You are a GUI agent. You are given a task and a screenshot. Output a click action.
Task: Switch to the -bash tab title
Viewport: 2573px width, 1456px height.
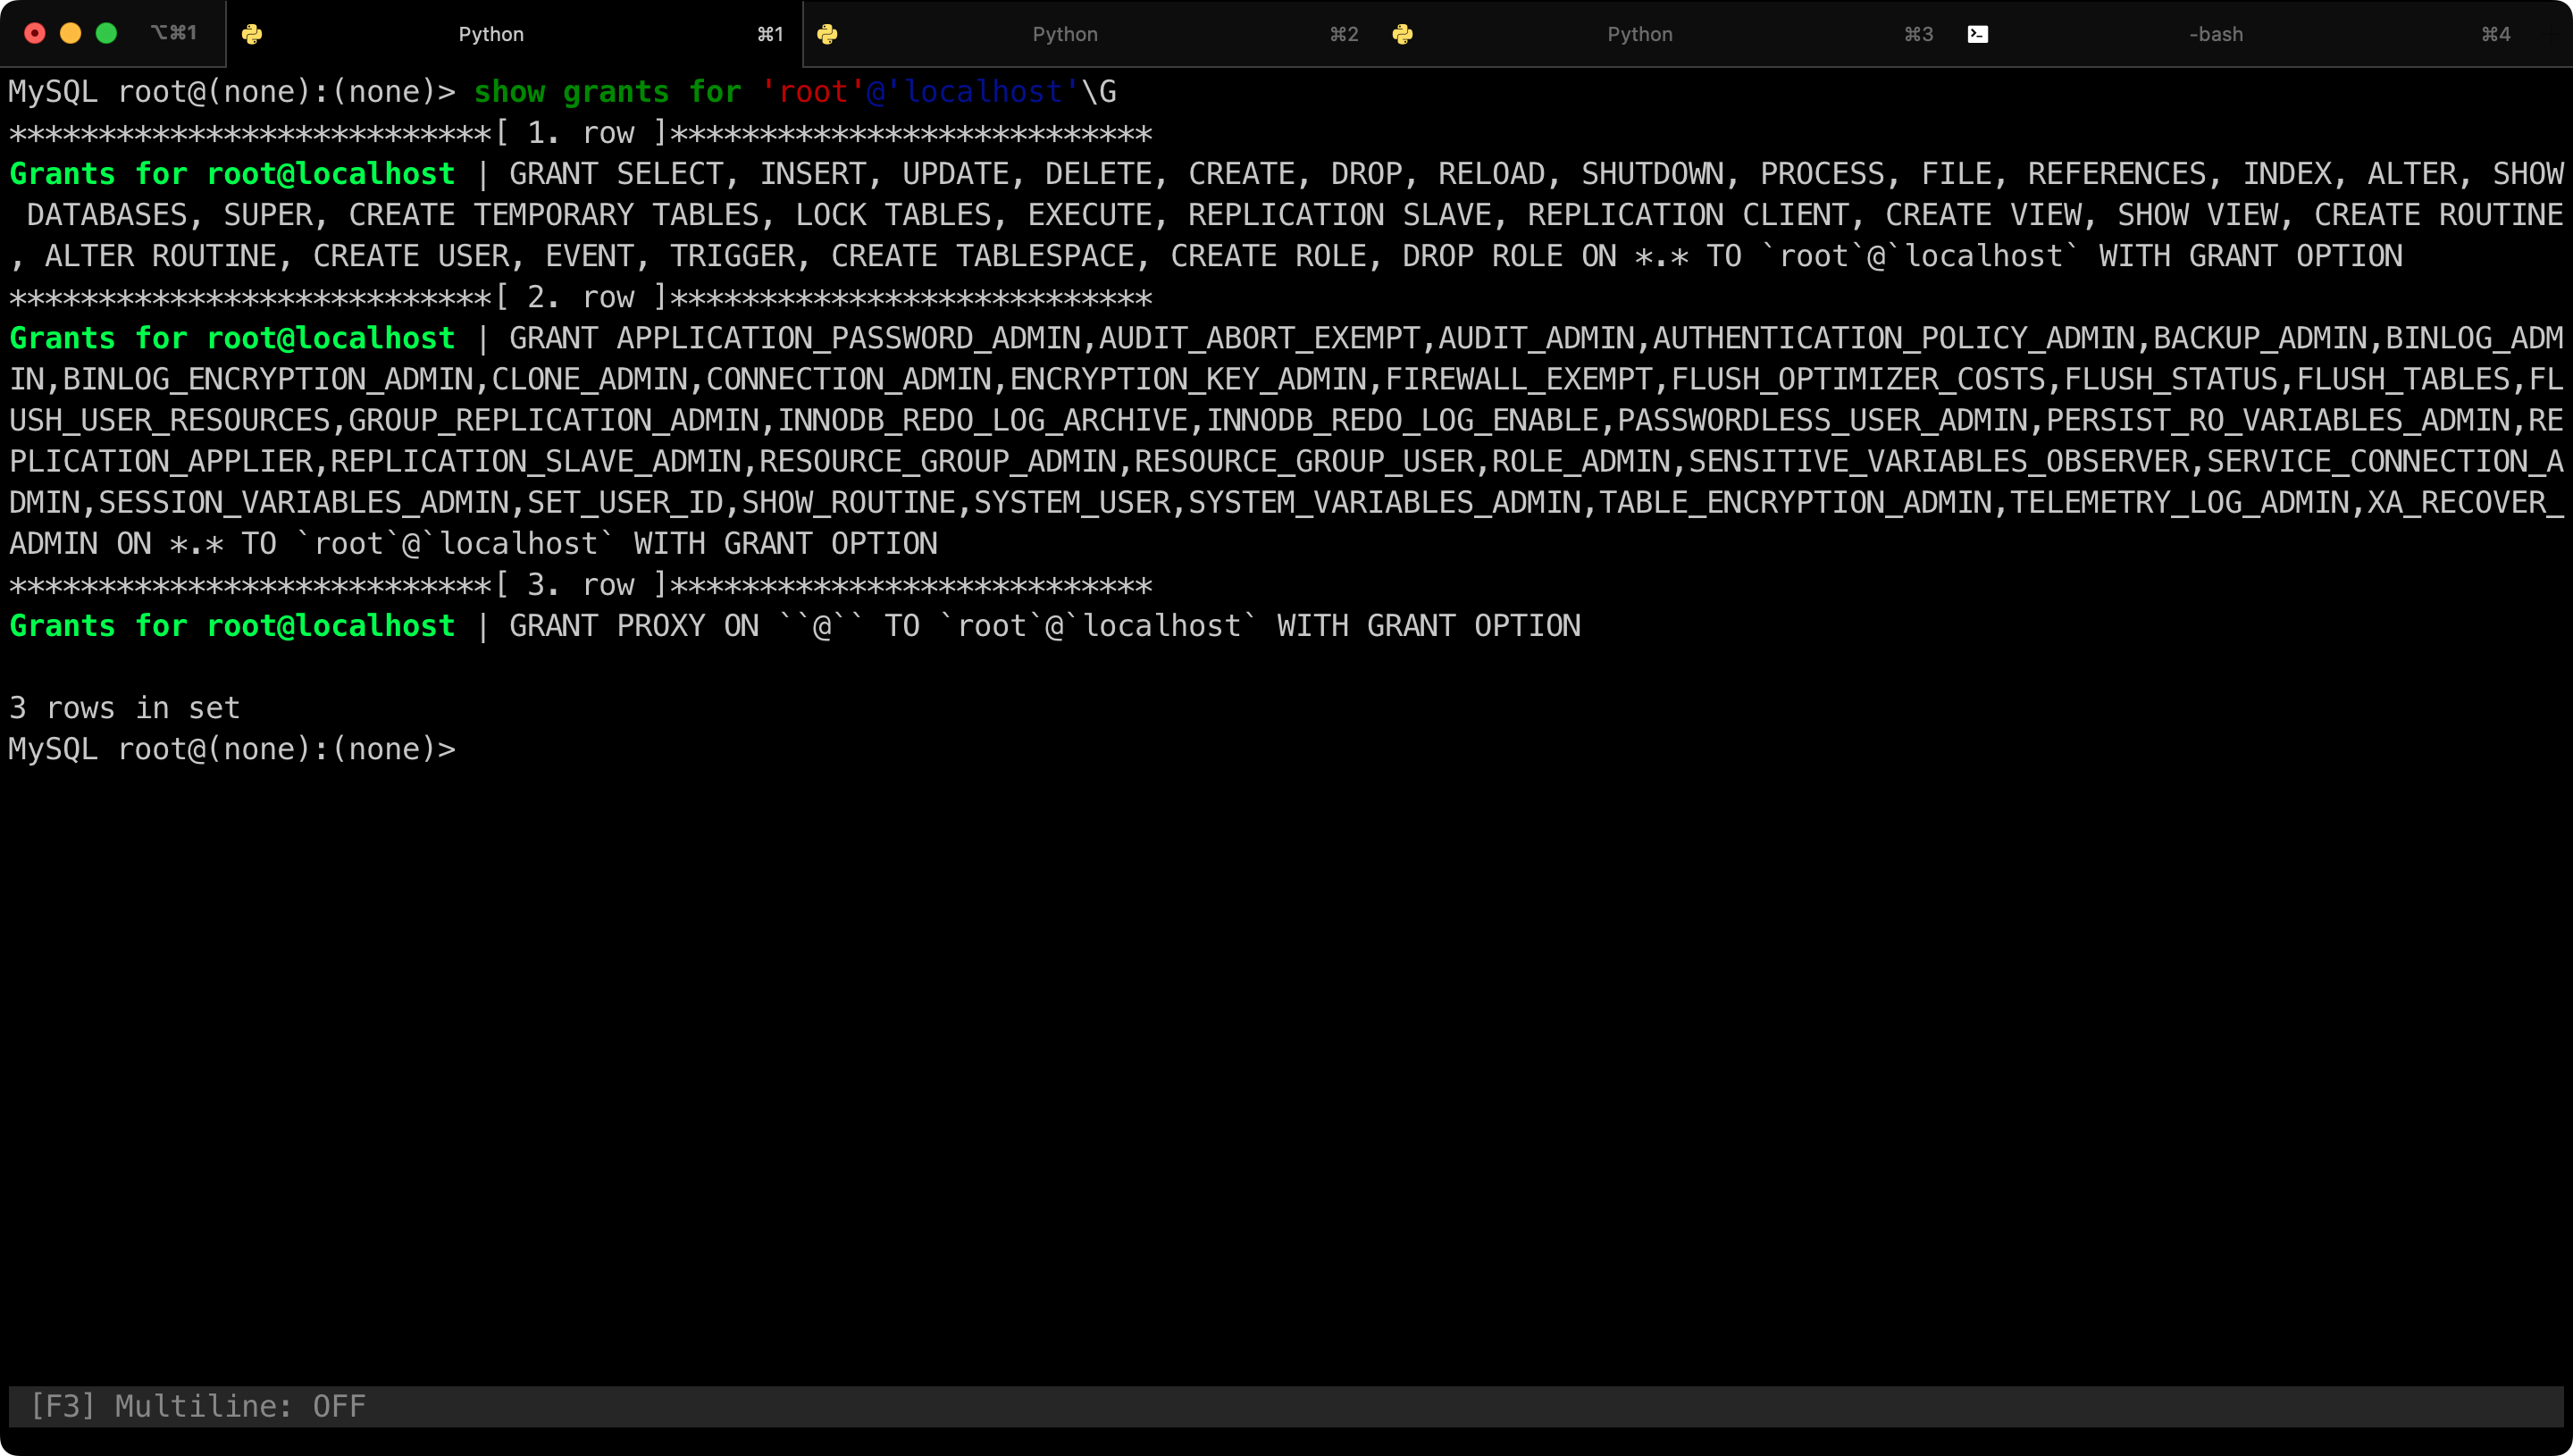tap(2215, 34)
